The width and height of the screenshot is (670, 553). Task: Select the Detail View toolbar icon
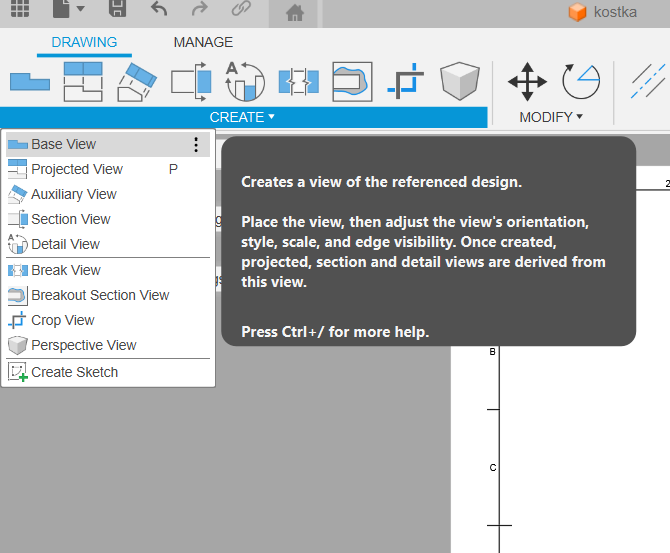244,82
